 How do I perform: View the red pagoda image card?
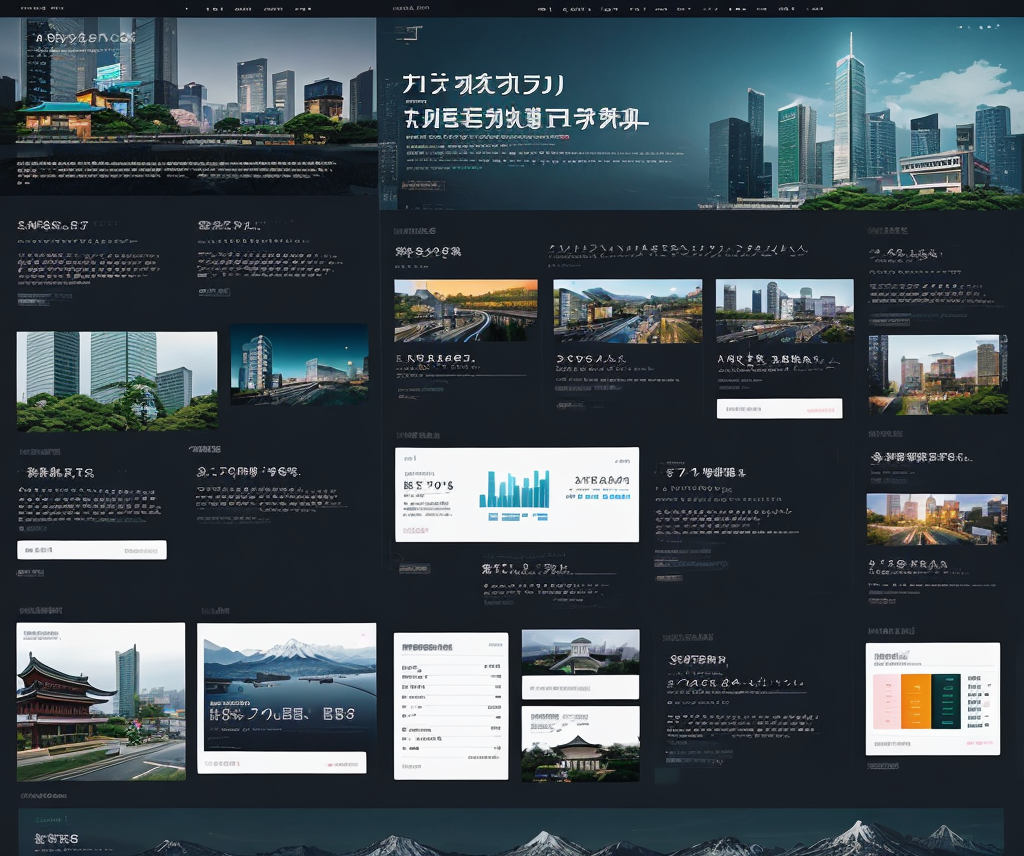tap(100, 701)
